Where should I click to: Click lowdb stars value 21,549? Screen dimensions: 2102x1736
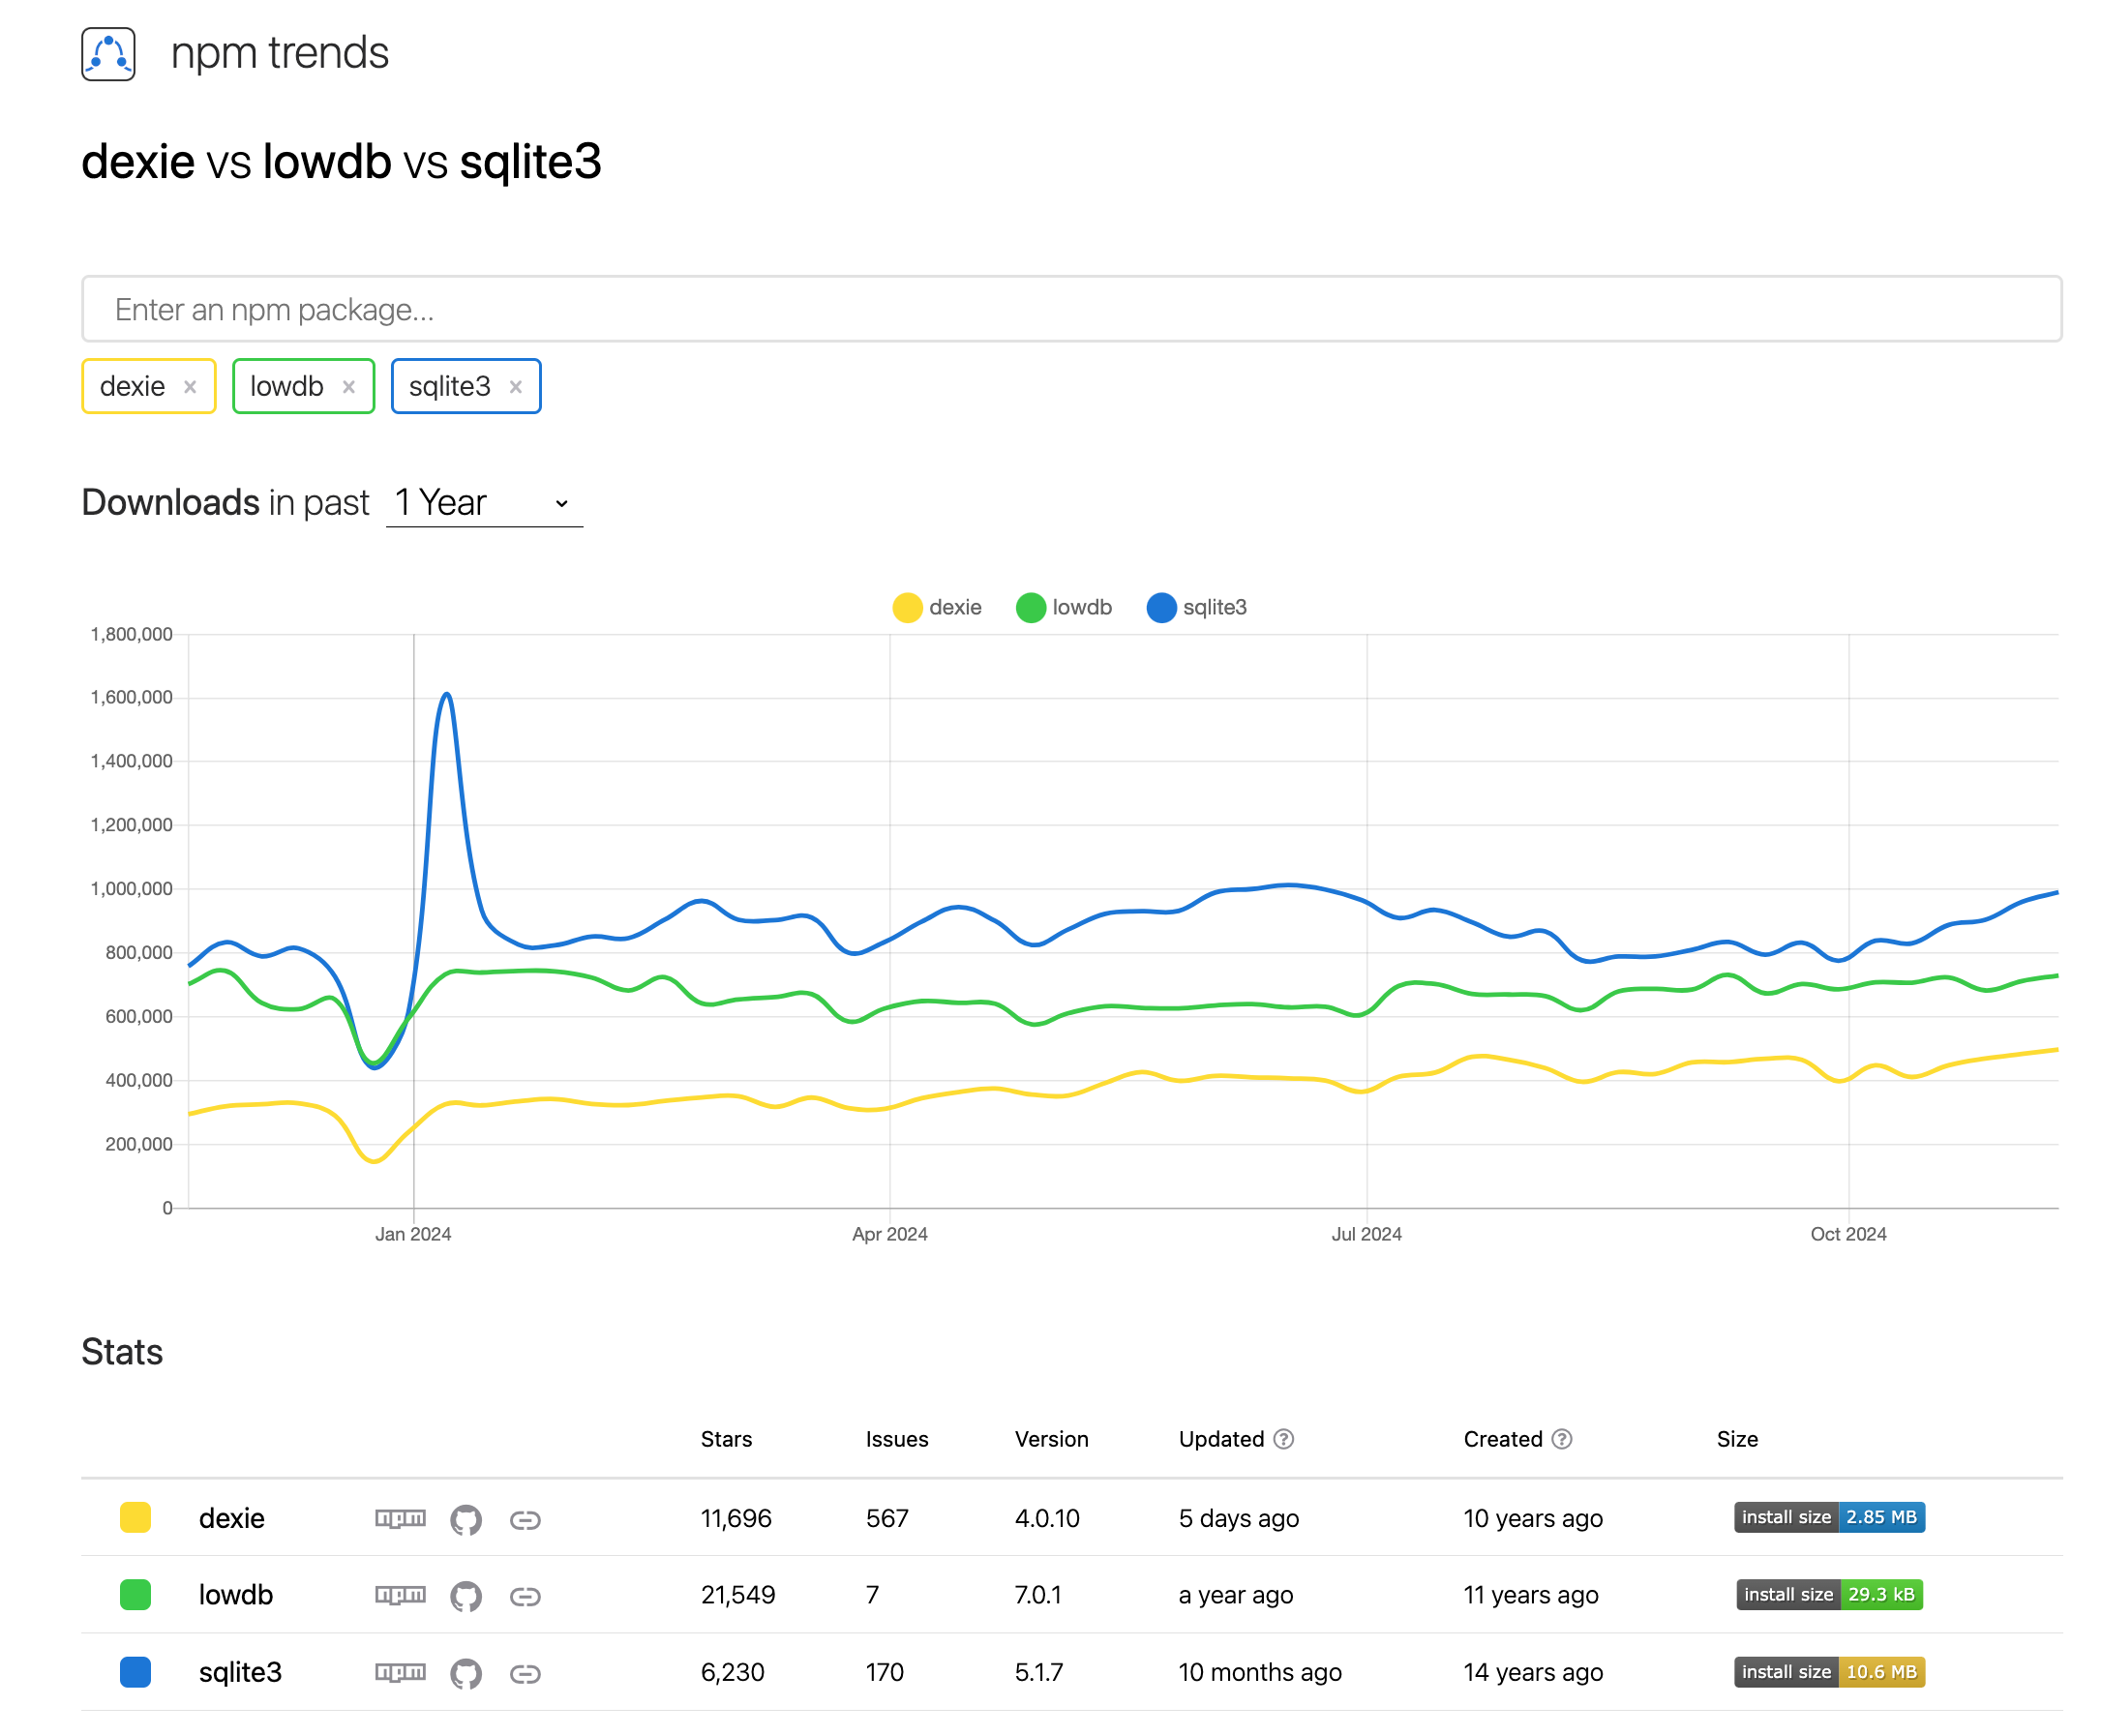pos(738,1595)
